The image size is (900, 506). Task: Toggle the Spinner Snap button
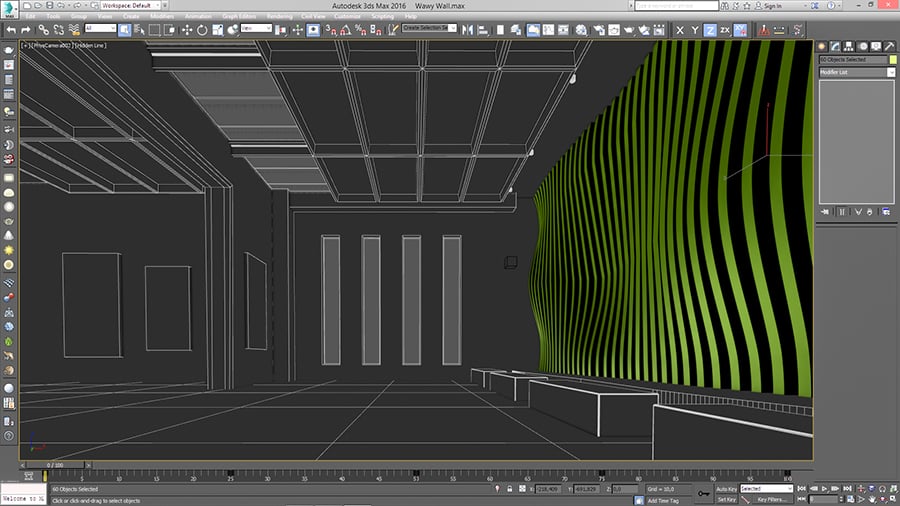[376, 30]
